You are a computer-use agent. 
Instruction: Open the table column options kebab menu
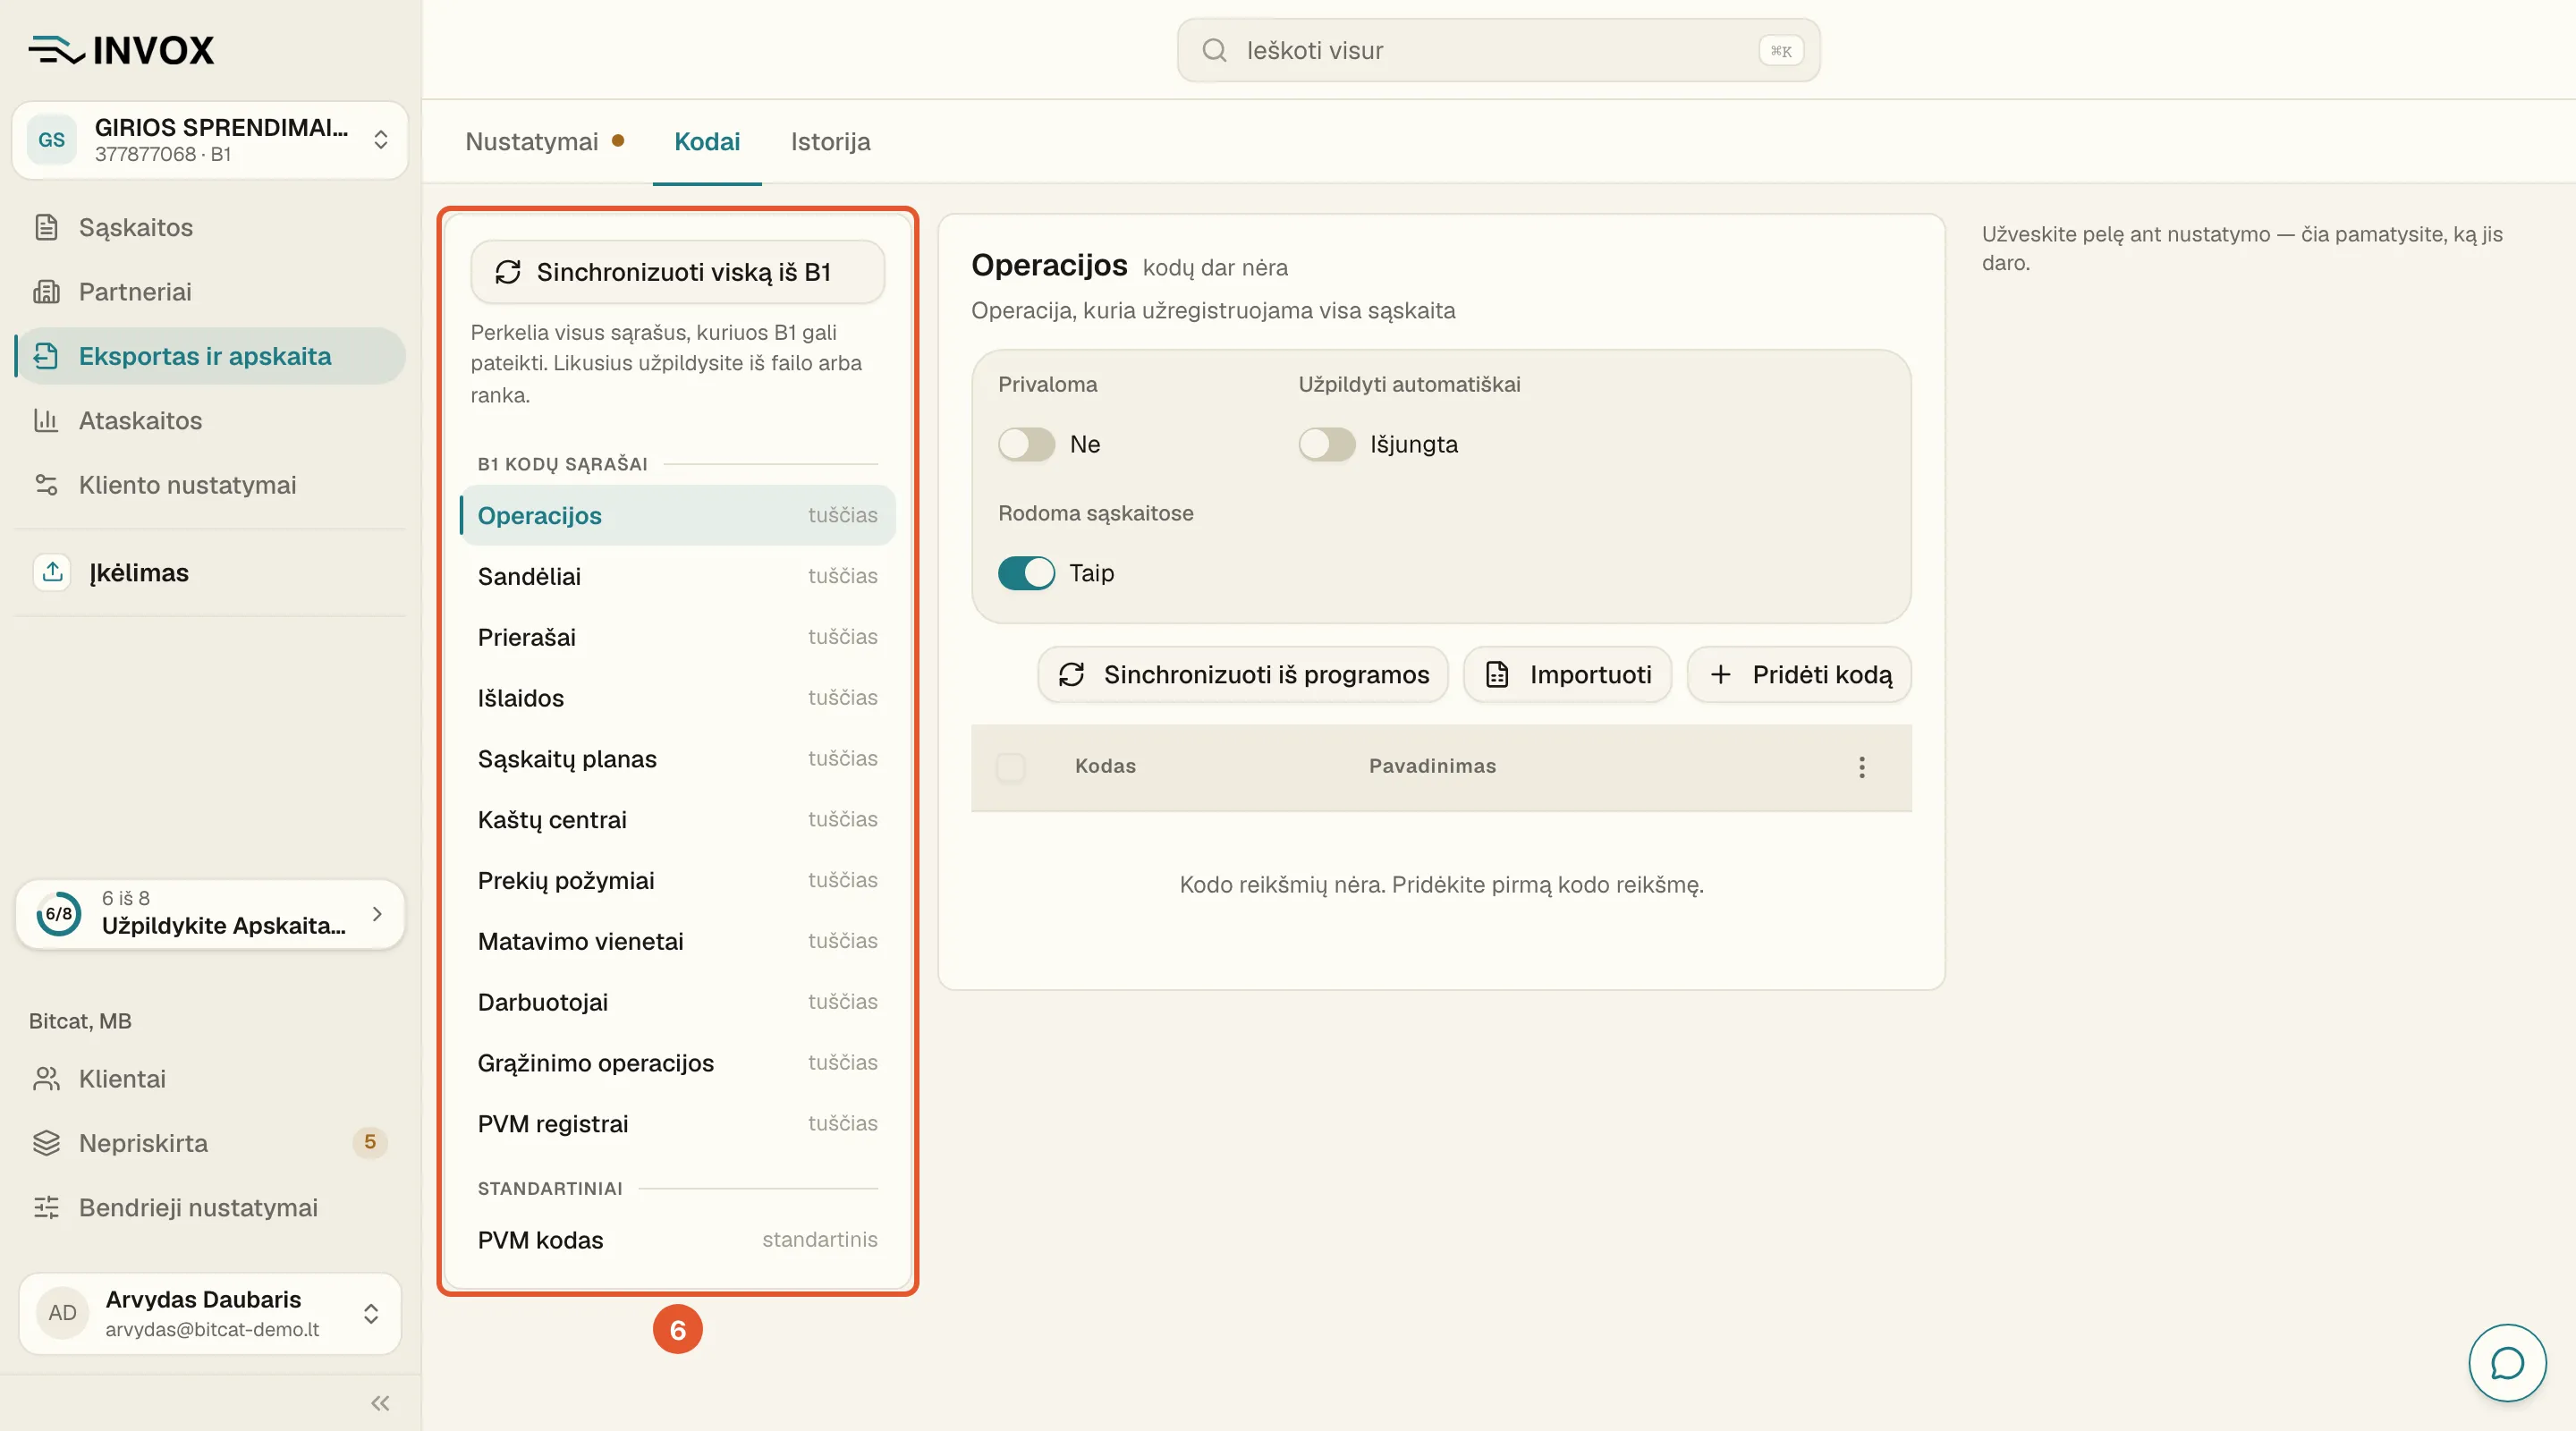(x=1861, y=767)
